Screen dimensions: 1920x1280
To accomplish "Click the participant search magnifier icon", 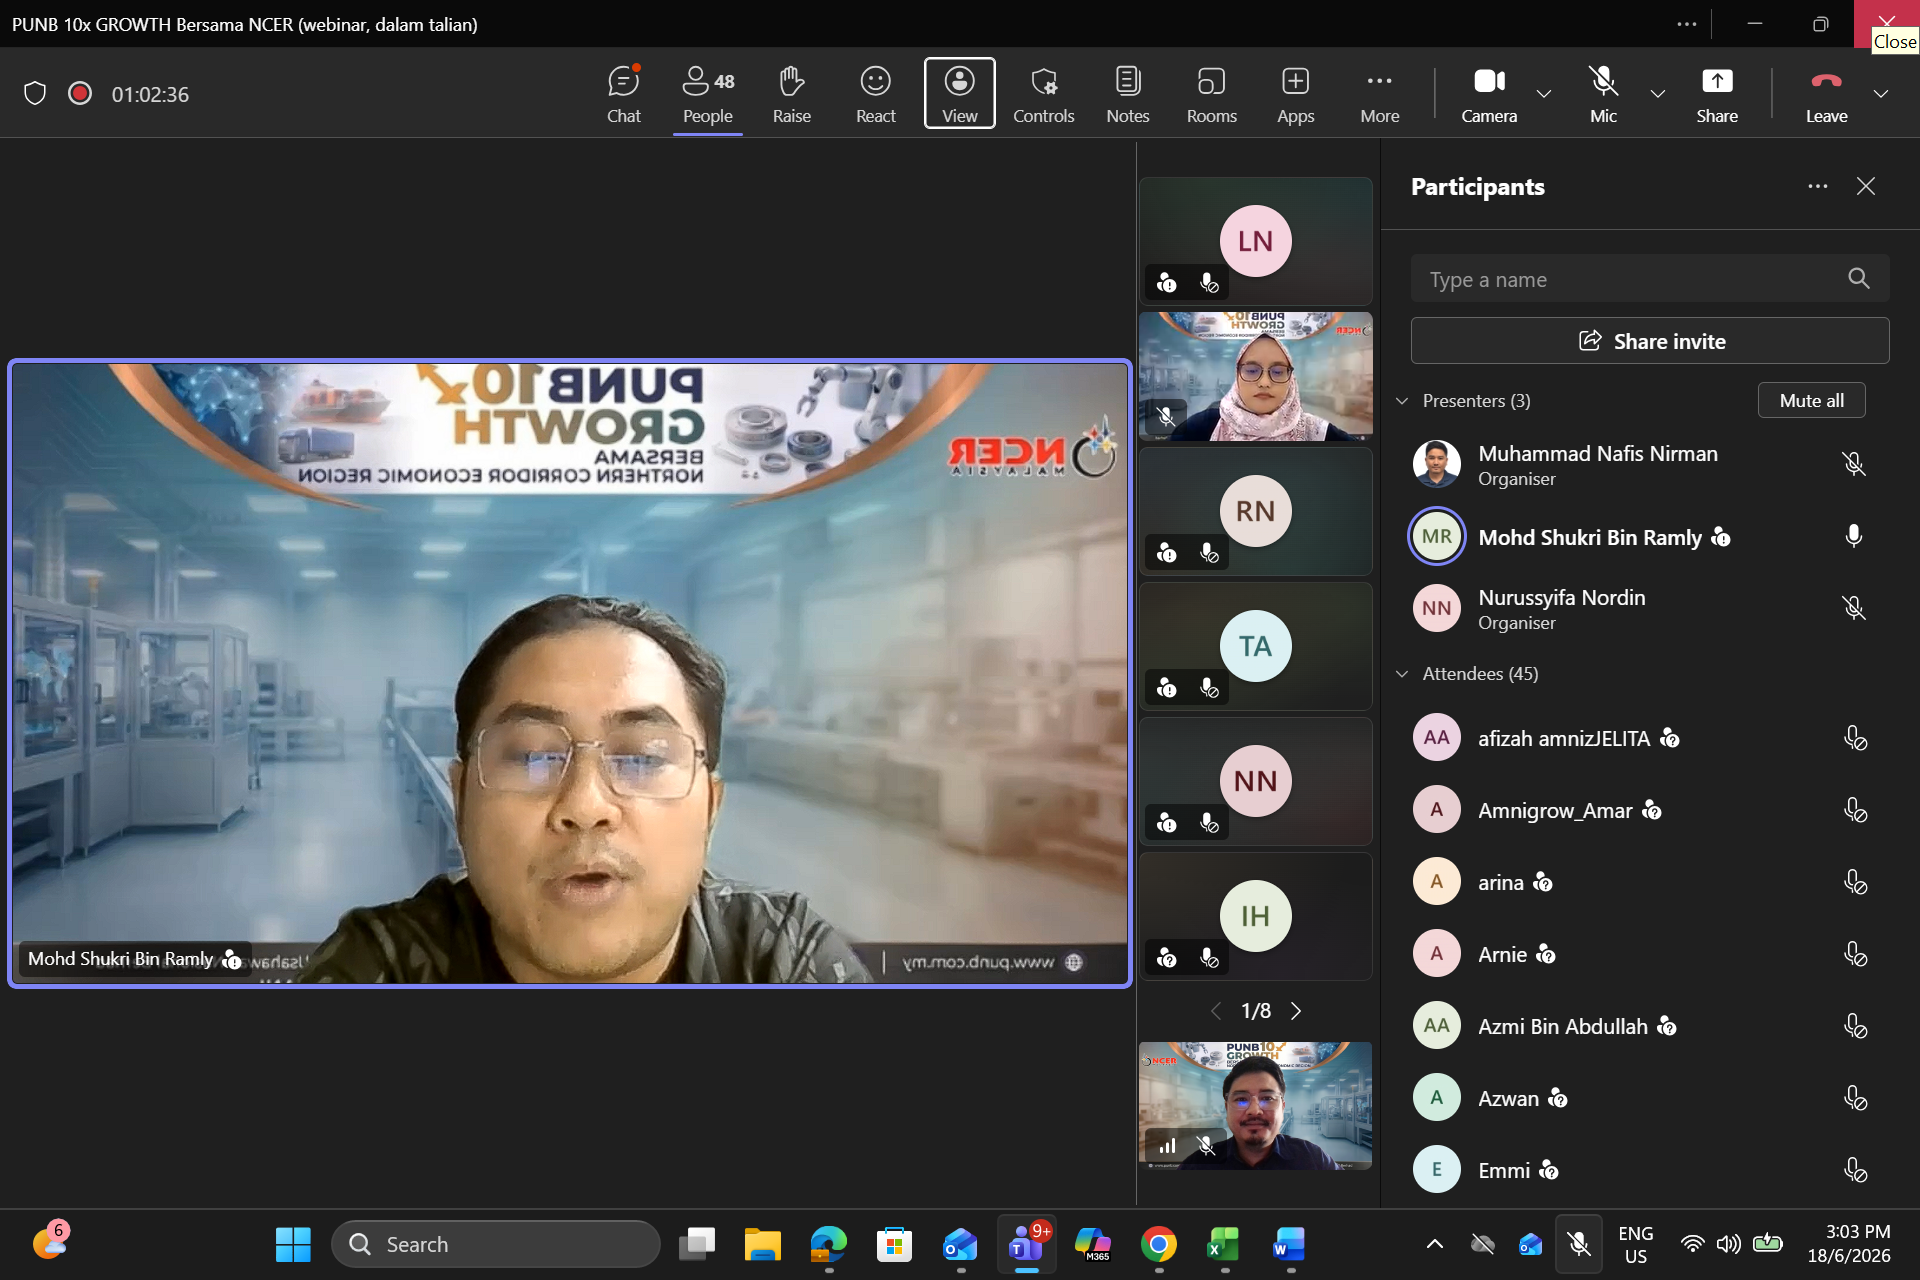I will [x=1858, y=279].
